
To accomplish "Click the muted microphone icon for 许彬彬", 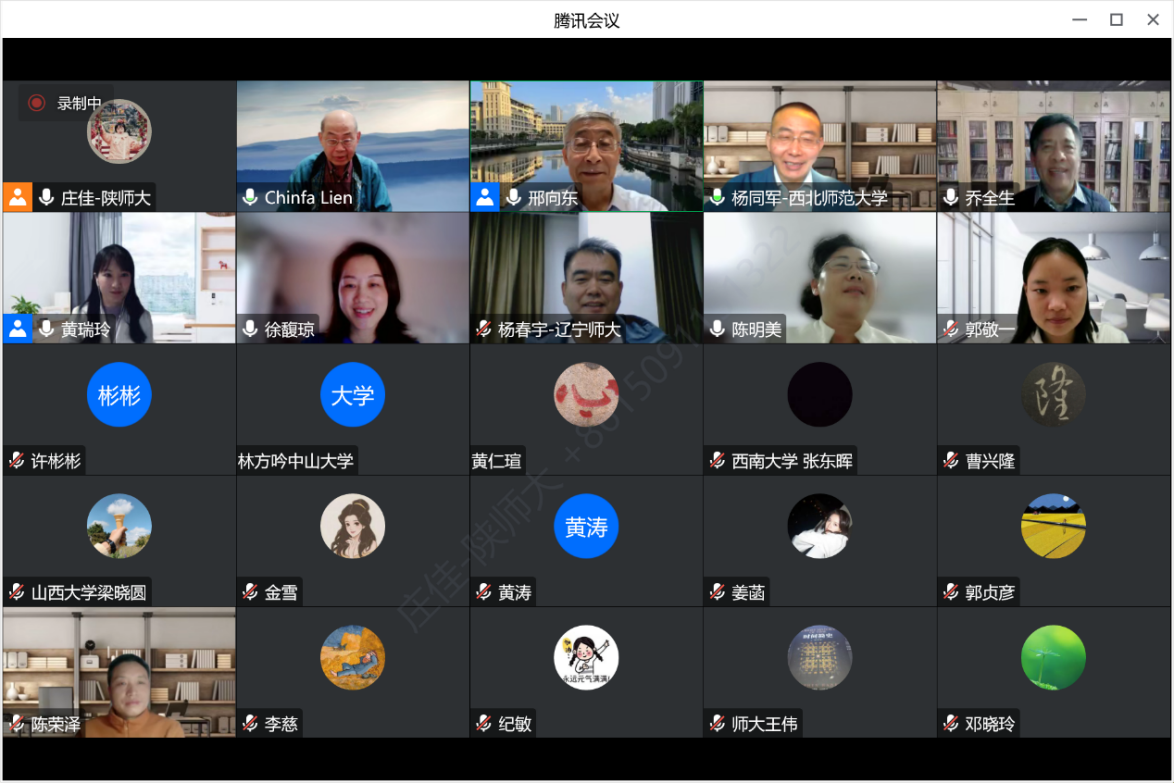I will pyautogui.click(x=17, y=461).
